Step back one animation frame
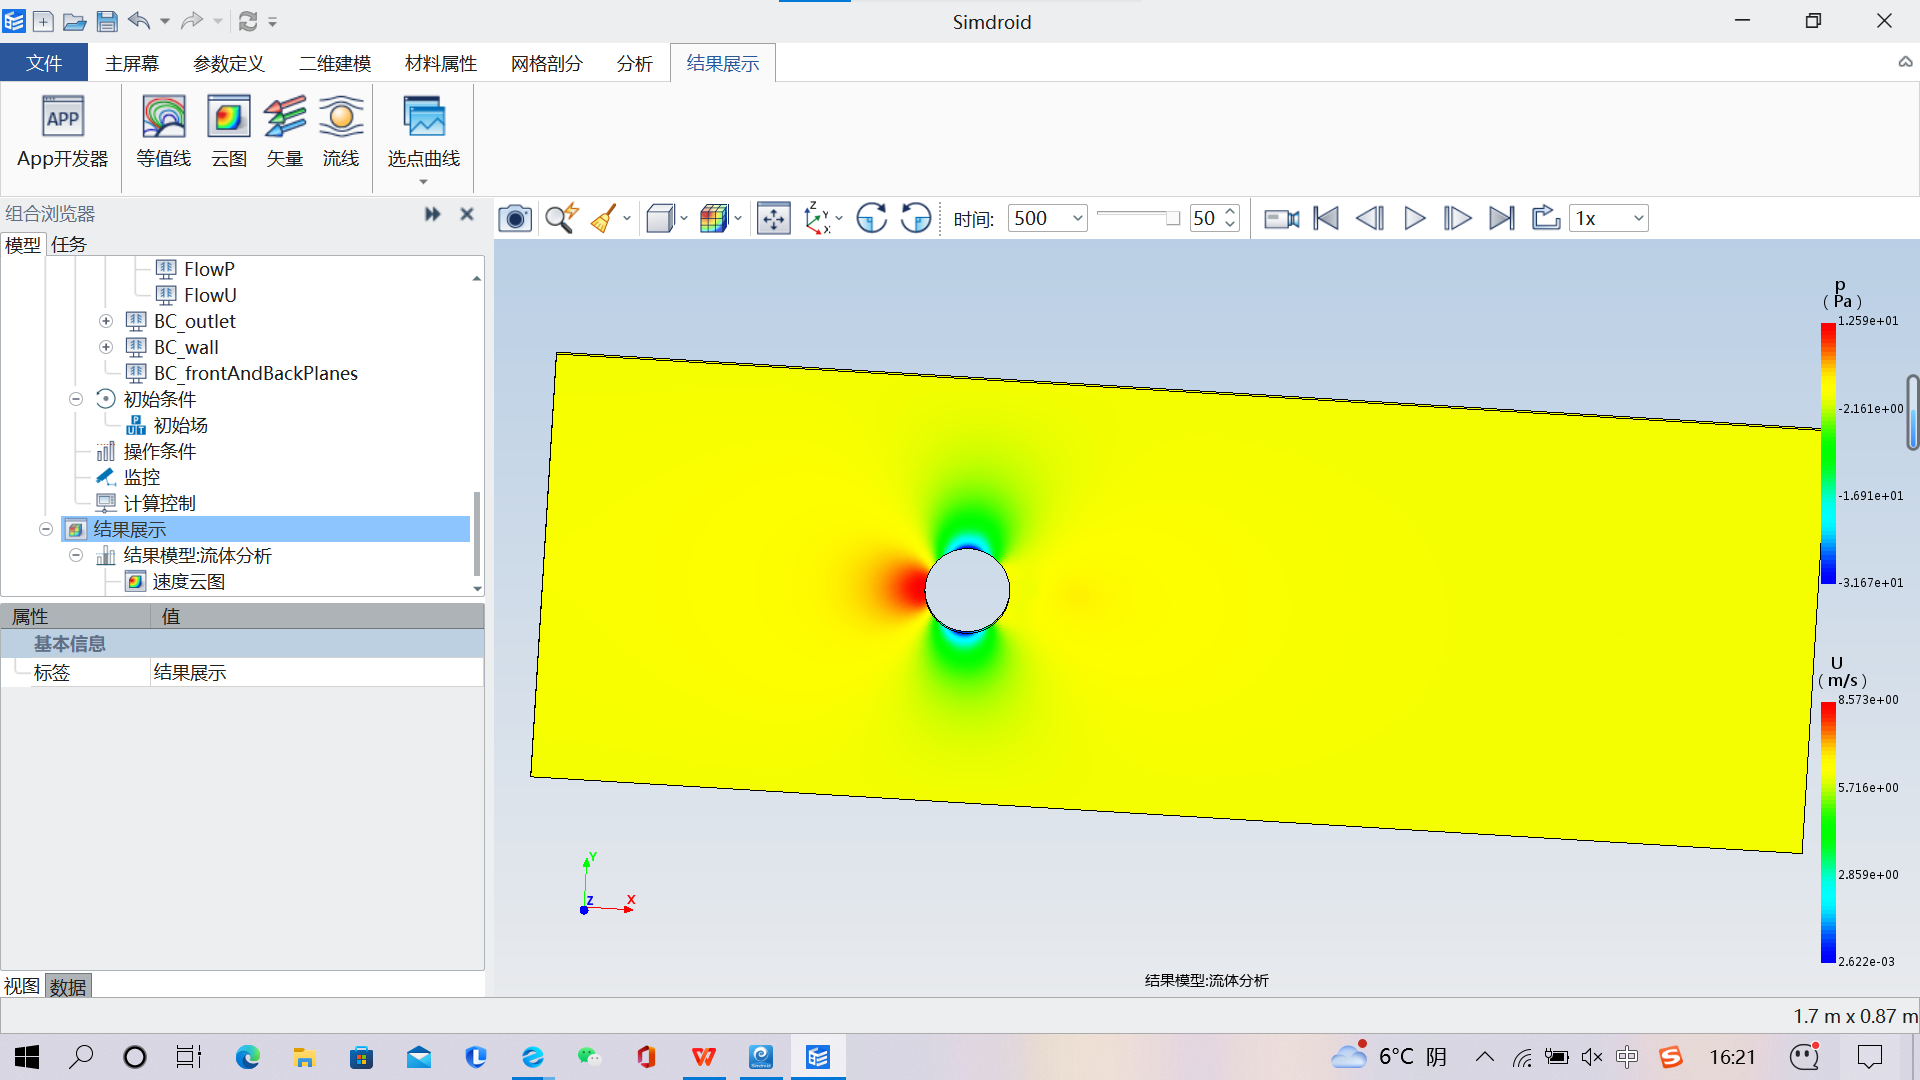The height and width of the screenshot is (1080, 1920). pyautogui.click(x=1370, y=218)
